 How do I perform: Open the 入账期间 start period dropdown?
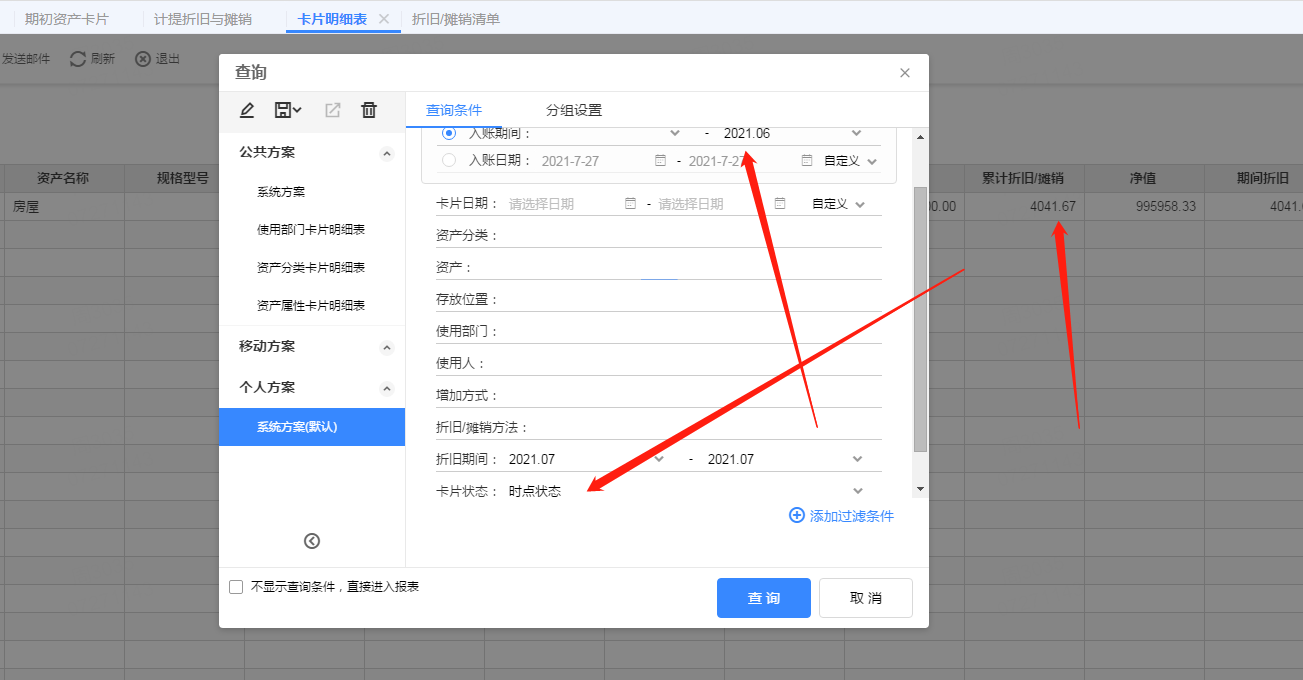[675, 133]
